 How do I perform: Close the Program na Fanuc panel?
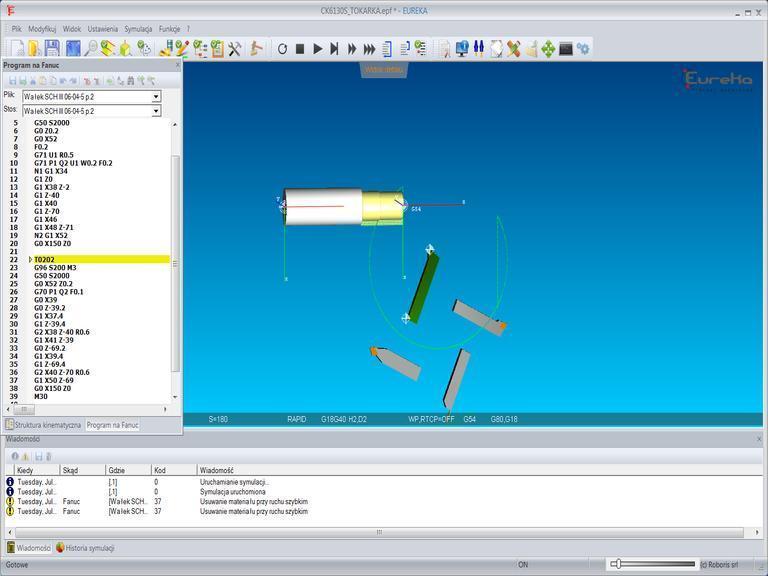click(178, 65)
